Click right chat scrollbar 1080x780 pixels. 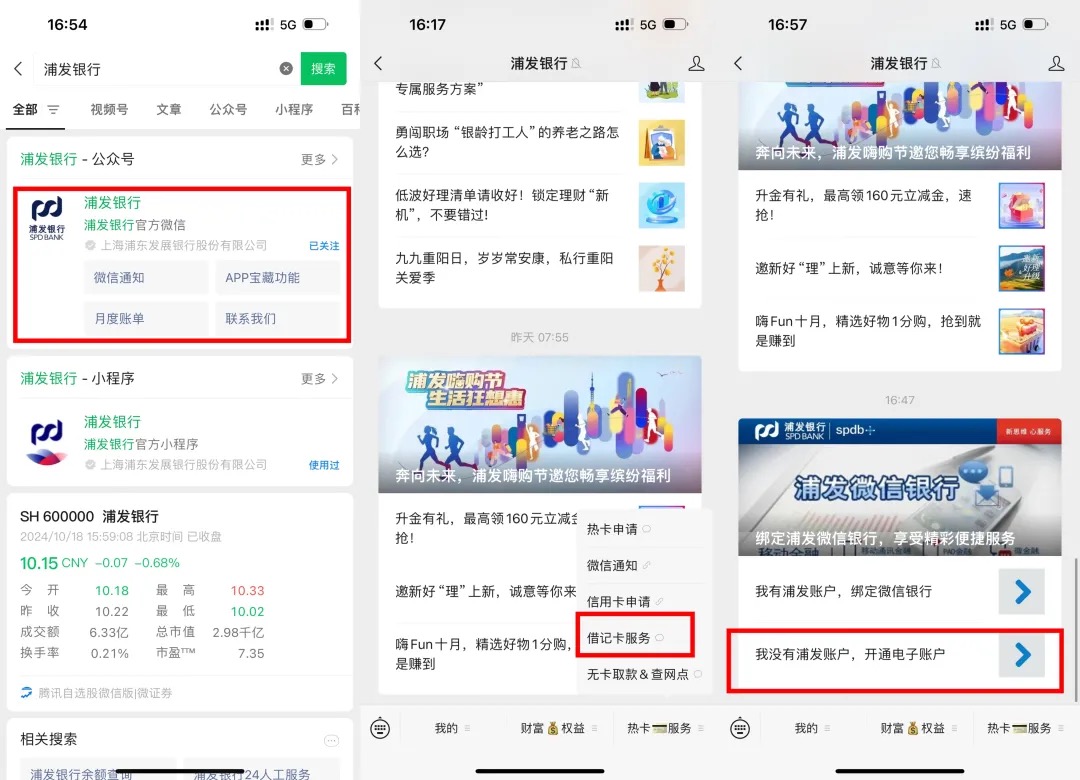[x=1075, y=628]
